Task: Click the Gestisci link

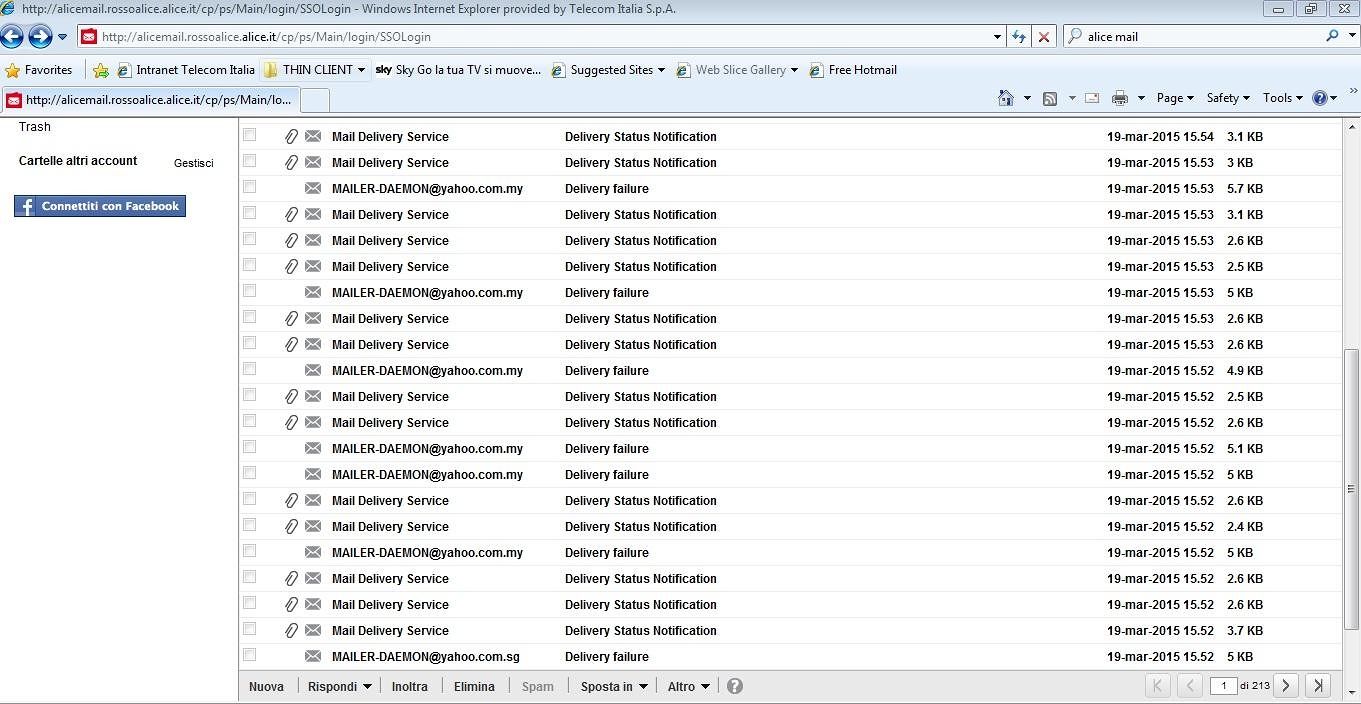Action: click(193, 162)
